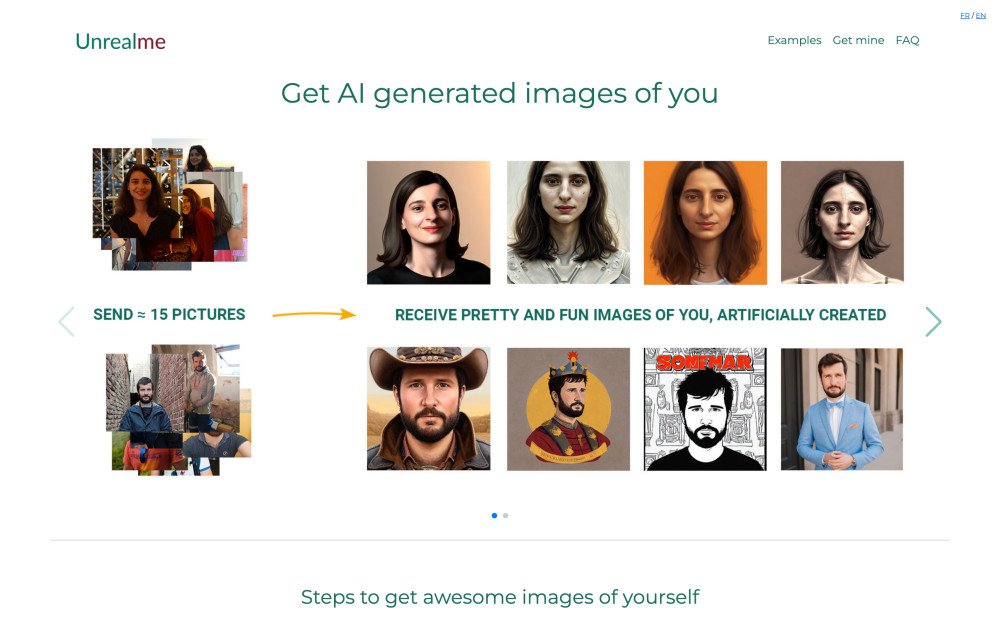The width and height of the screenshot is (1000, 625).
Task: Click the woman photo collage
Action: [x=168, y=205]
